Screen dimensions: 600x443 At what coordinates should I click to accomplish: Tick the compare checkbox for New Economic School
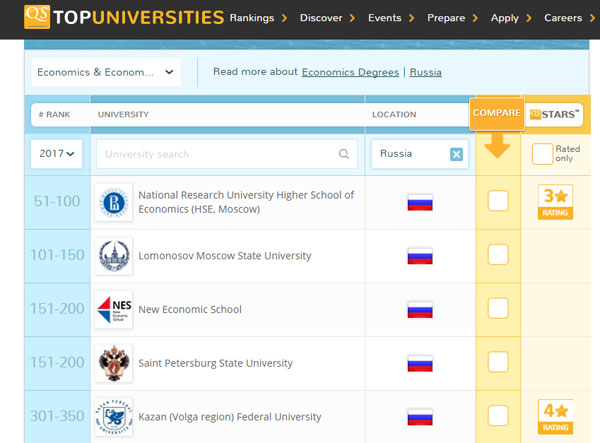click(x=498, y=308)
